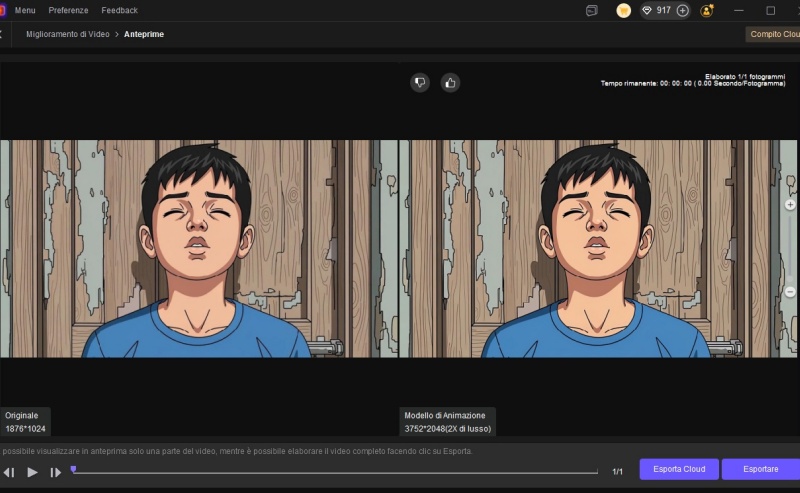The width and height of the screenshot is (800, 493).
Task: Step to previous frame
Action: (x=9, y=472)
